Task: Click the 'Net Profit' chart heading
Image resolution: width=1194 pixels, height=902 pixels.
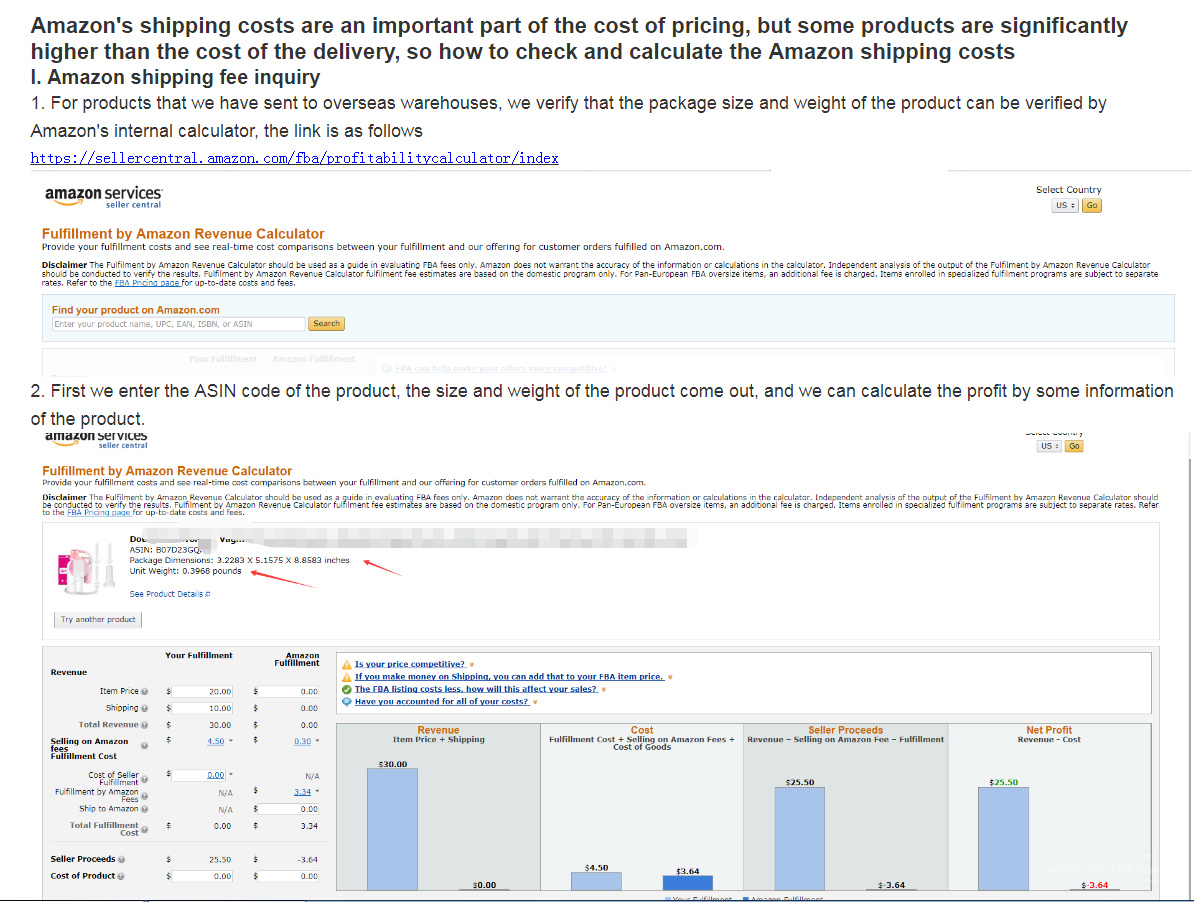Action: click(x=1049, y=730)
